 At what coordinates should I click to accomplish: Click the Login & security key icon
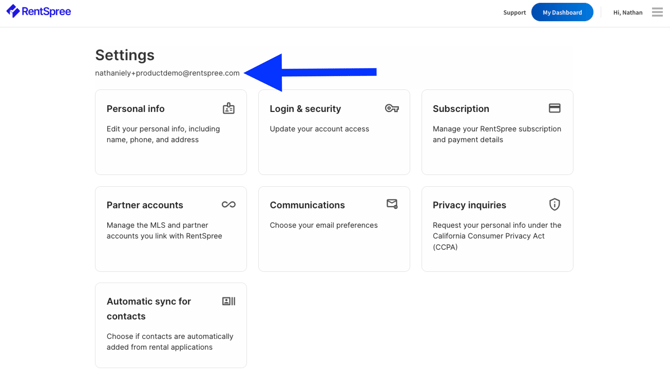(x=392, y=109)
